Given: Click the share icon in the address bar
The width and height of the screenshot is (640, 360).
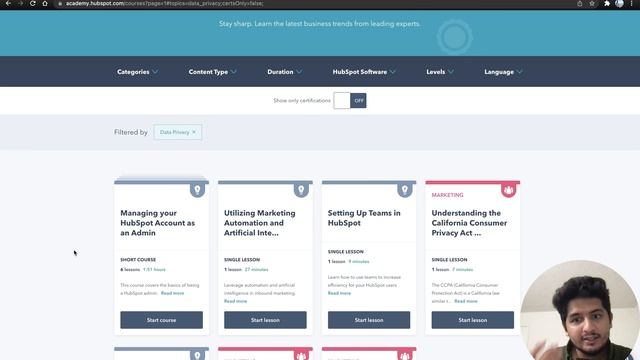Looking at the screenshot, I should (580, 4).
